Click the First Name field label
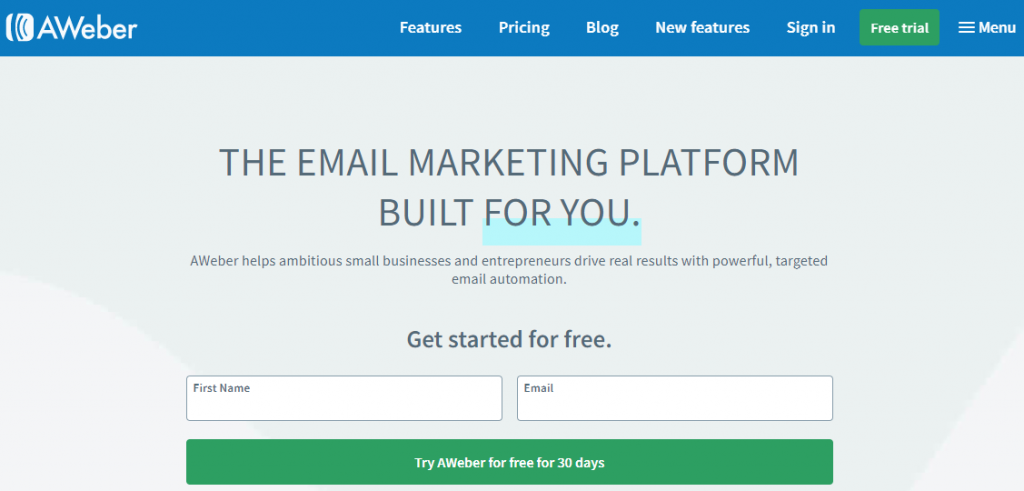This screenshot has width=1024, height=491. pos(221,388)
